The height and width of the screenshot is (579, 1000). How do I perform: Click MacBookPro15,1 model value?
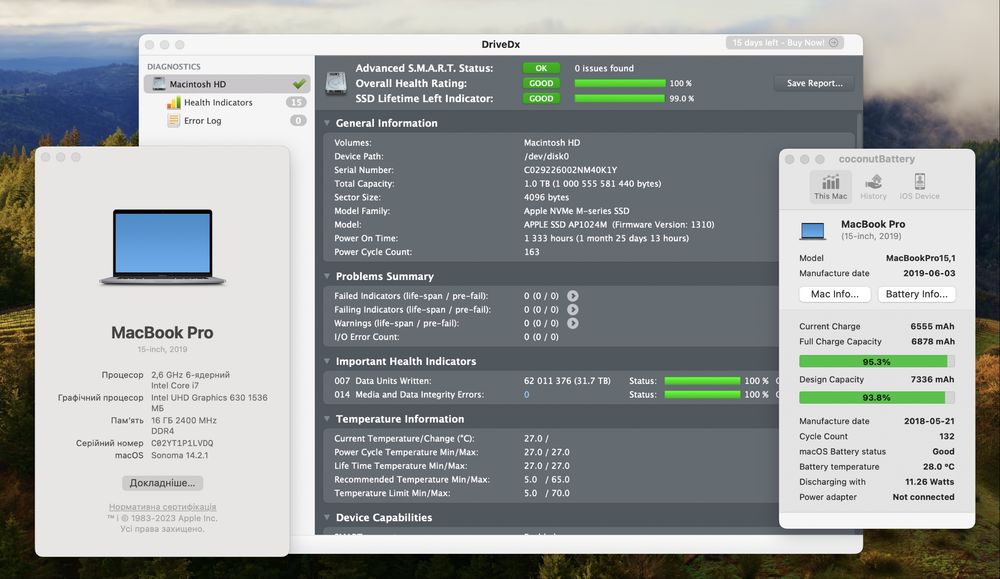click(920, 258)
